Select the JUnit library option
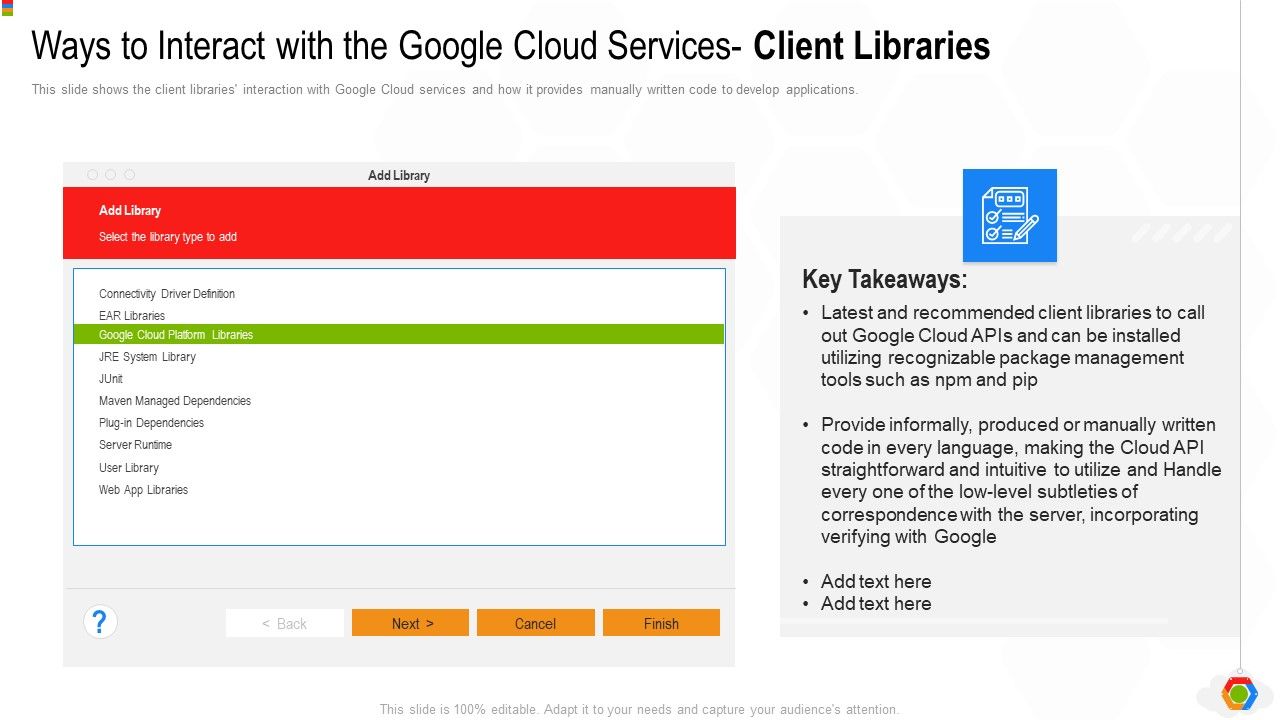 tap(110, 378)
